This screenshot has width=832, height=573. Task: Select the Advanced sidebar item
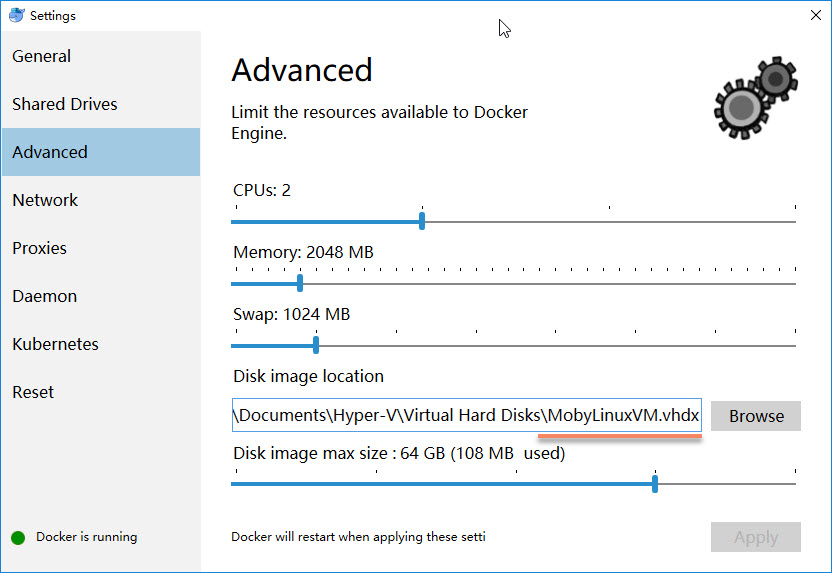(x=50, y=152)
